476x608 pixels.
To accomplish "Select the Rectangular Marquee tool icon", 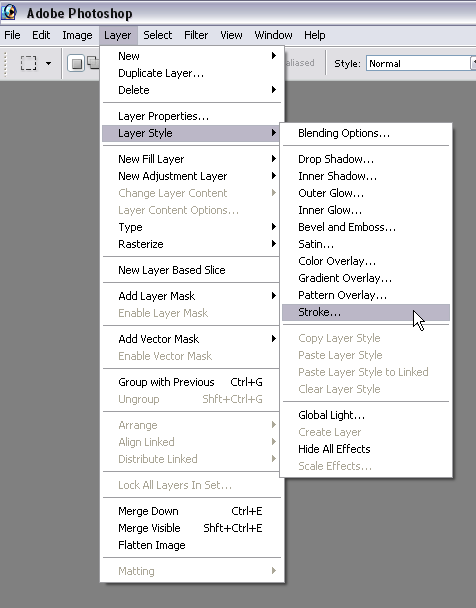I will [x=29, y=63].
